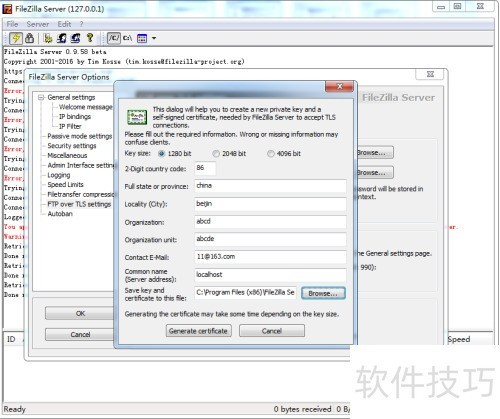Select 4096 bit key size
Image resolution: width=500 pixels, height=419 pixels.
click(271, 154)
